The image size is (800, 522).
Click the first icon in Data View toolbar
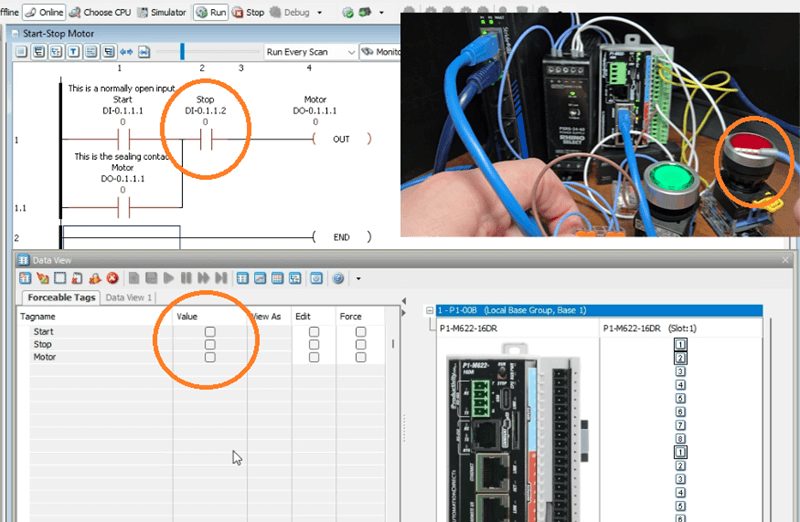tap(27, 278)
